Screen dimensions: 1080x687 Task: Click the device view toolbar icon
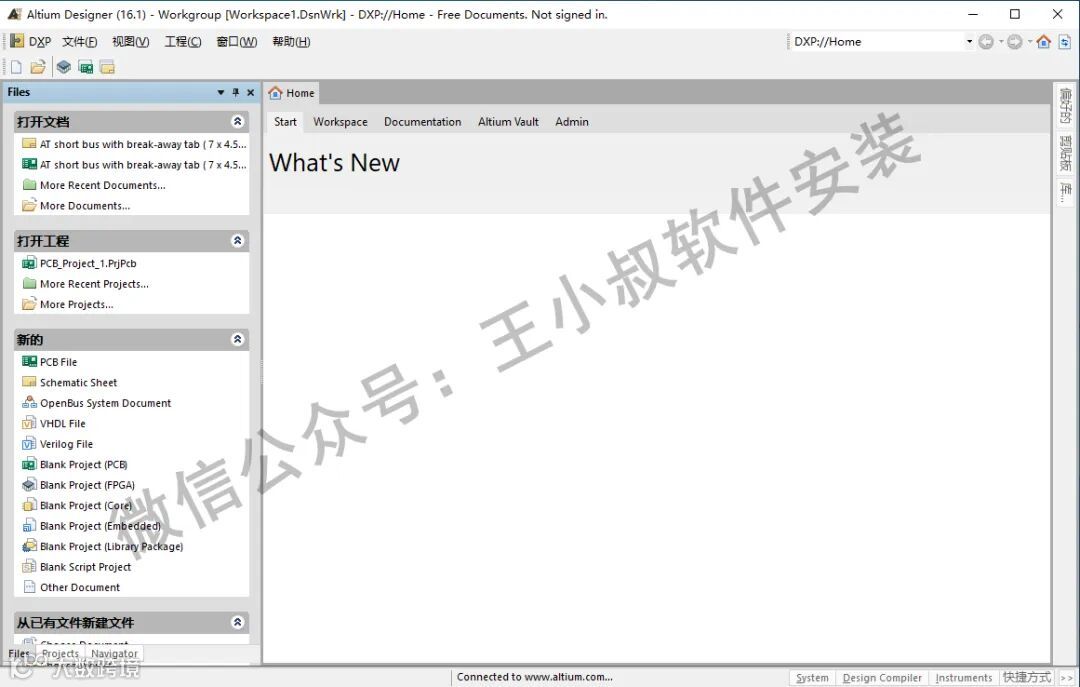(x=64, y=67)
